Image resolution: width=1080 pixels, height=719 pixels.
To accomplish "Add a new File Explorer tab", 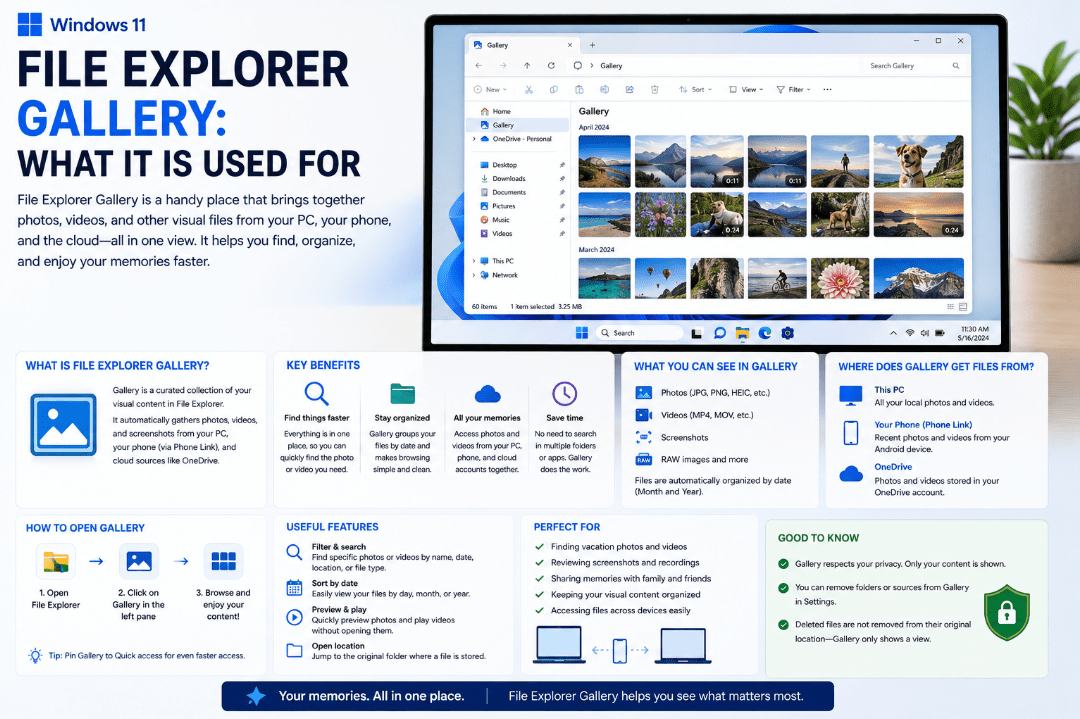I will point(592,45).
